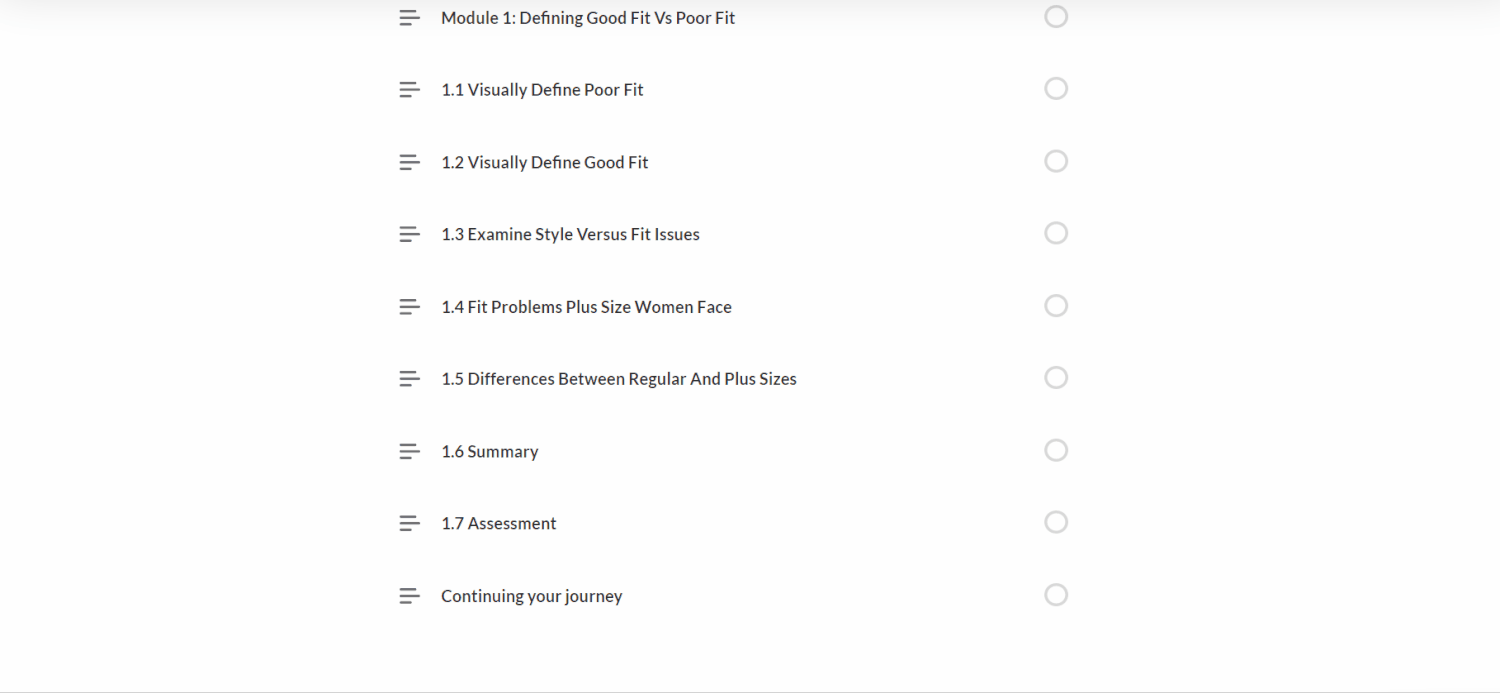Go to 1.7 Assessment lesson
This screenshot has height=693, width=1500.
pyautogui.click(x=498, y=523)
